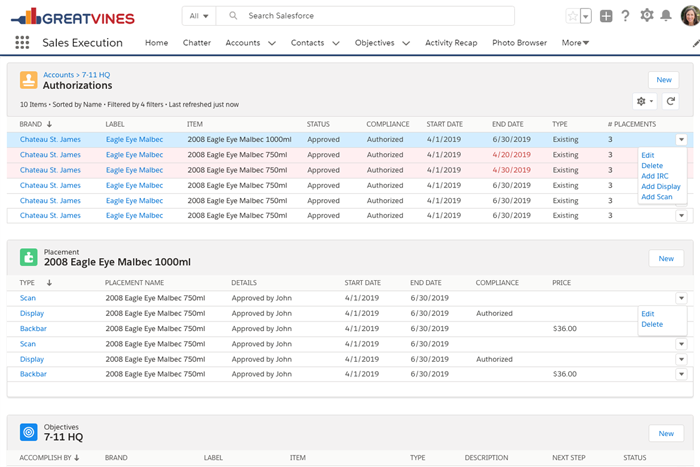Open the App Launcher grid icon
Viewport: 700px width, 467px height.
coord(22,43)
